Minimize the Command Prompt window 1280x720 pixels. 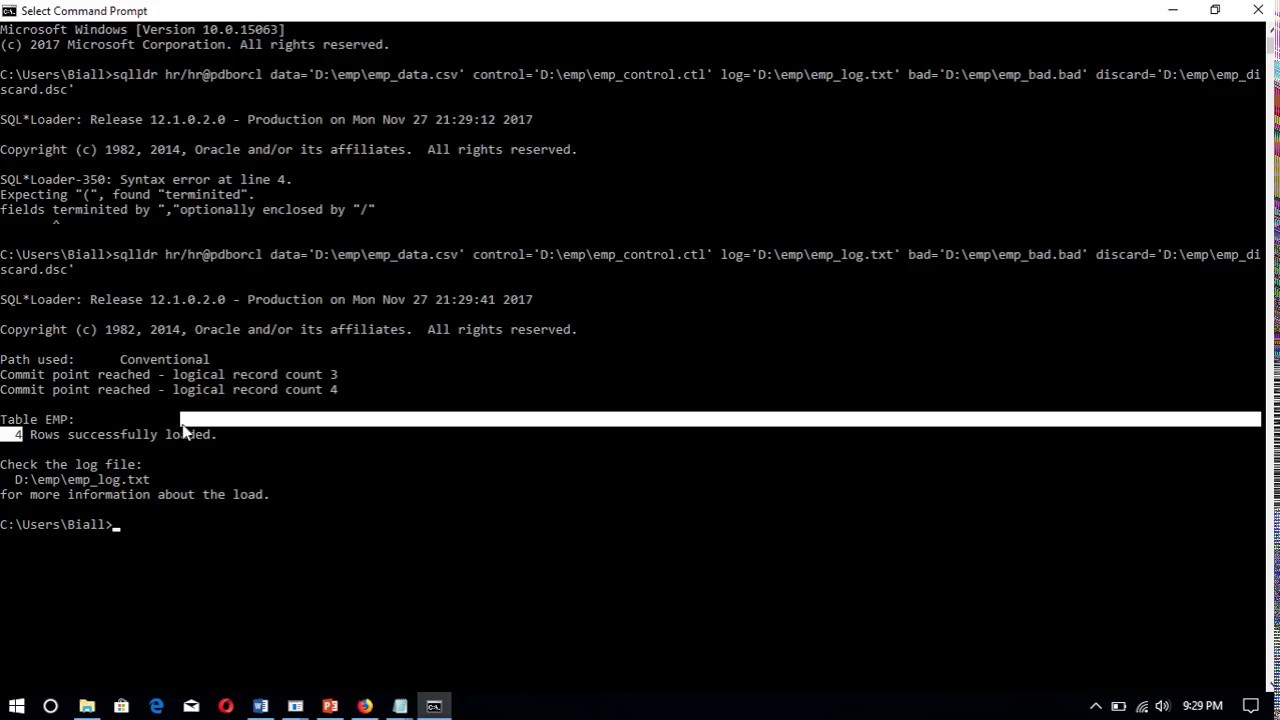(x=1172, y=10)
